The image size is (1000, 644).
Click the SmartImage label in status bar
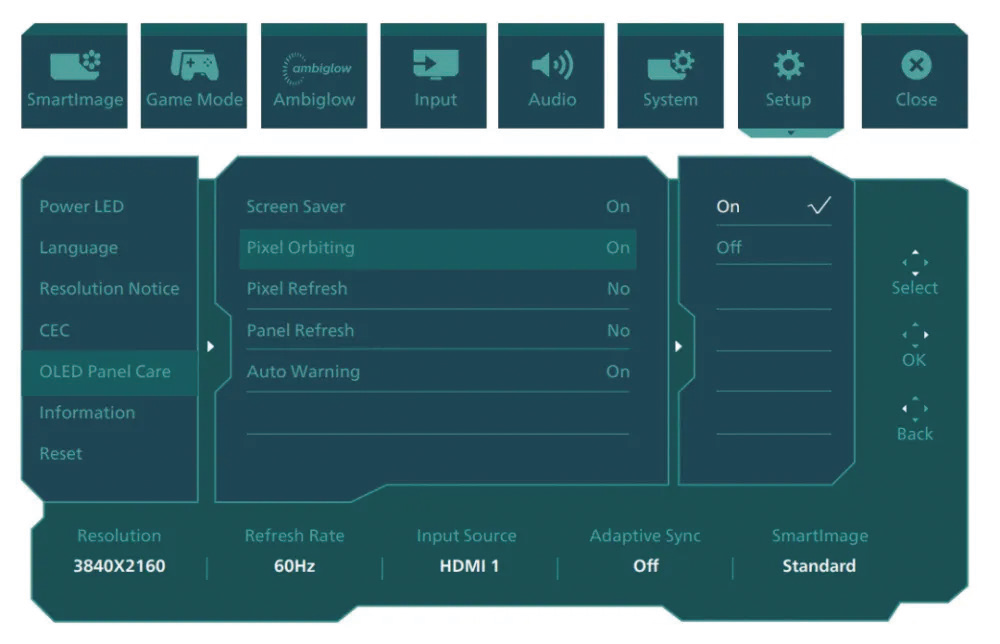click(820, 536)
